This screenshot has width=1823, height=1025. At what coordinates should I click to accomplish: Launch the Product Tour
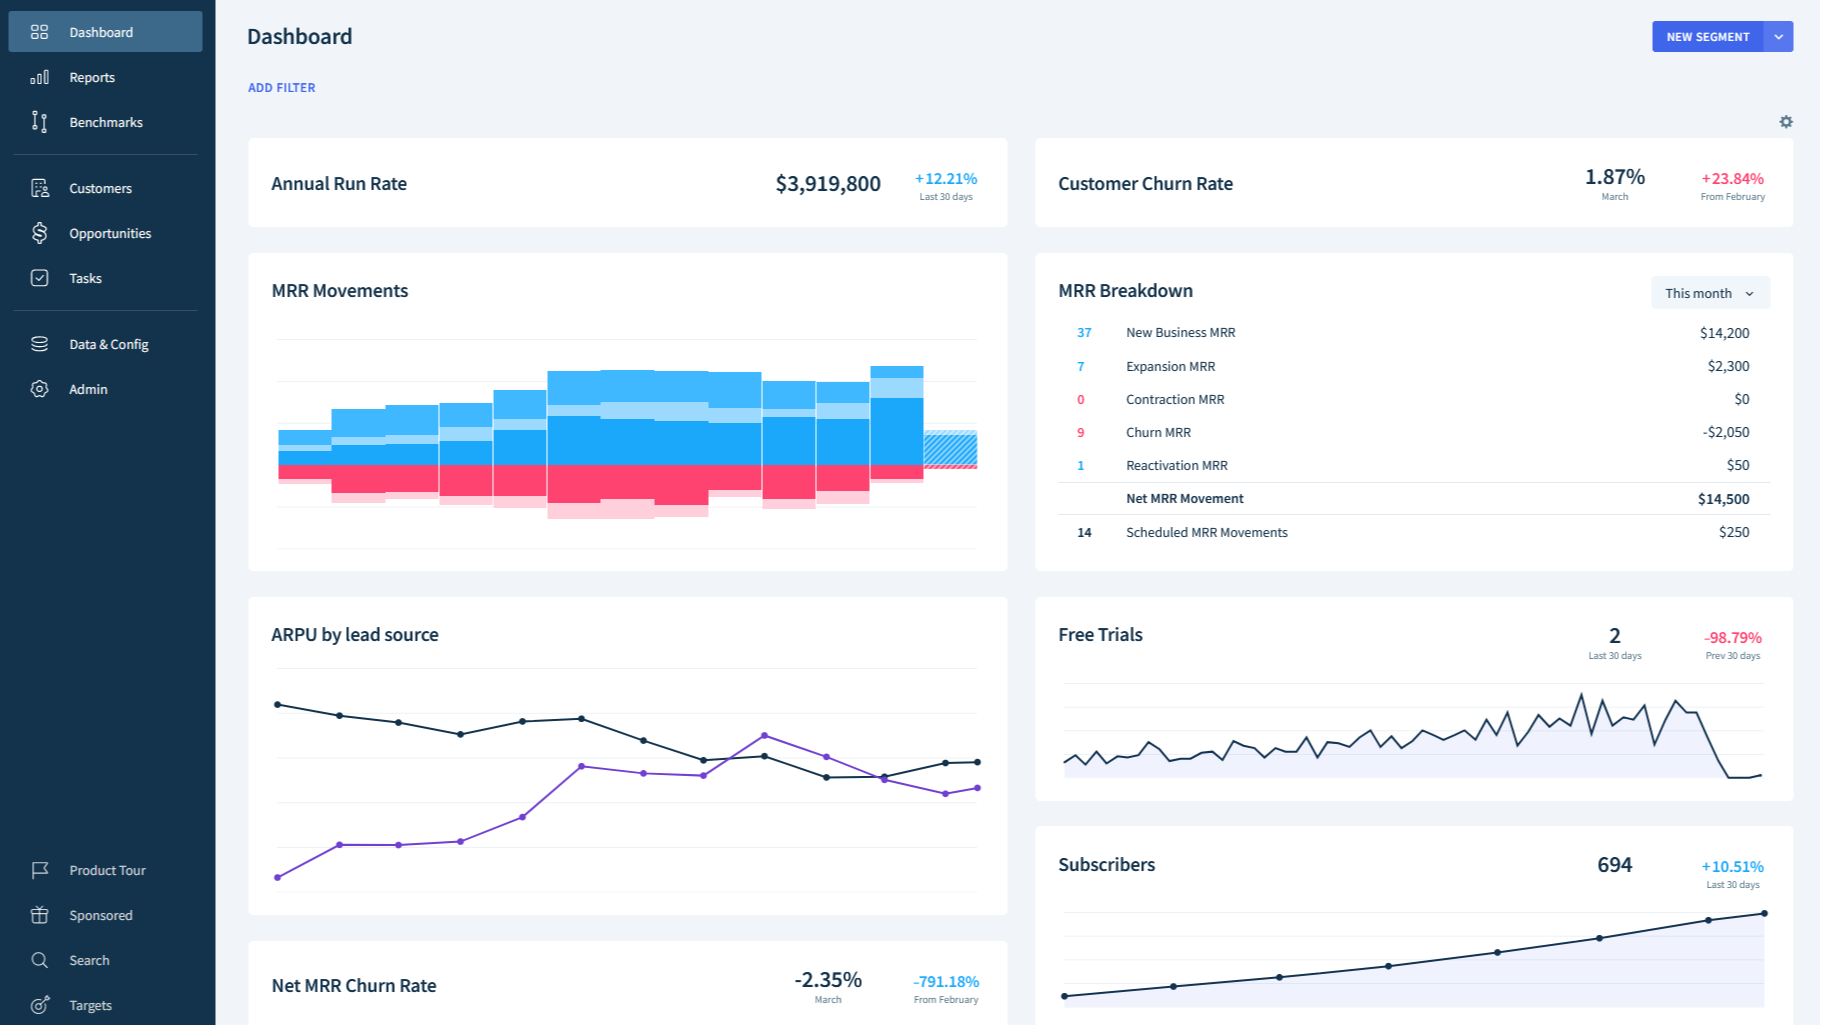(106, 870)
